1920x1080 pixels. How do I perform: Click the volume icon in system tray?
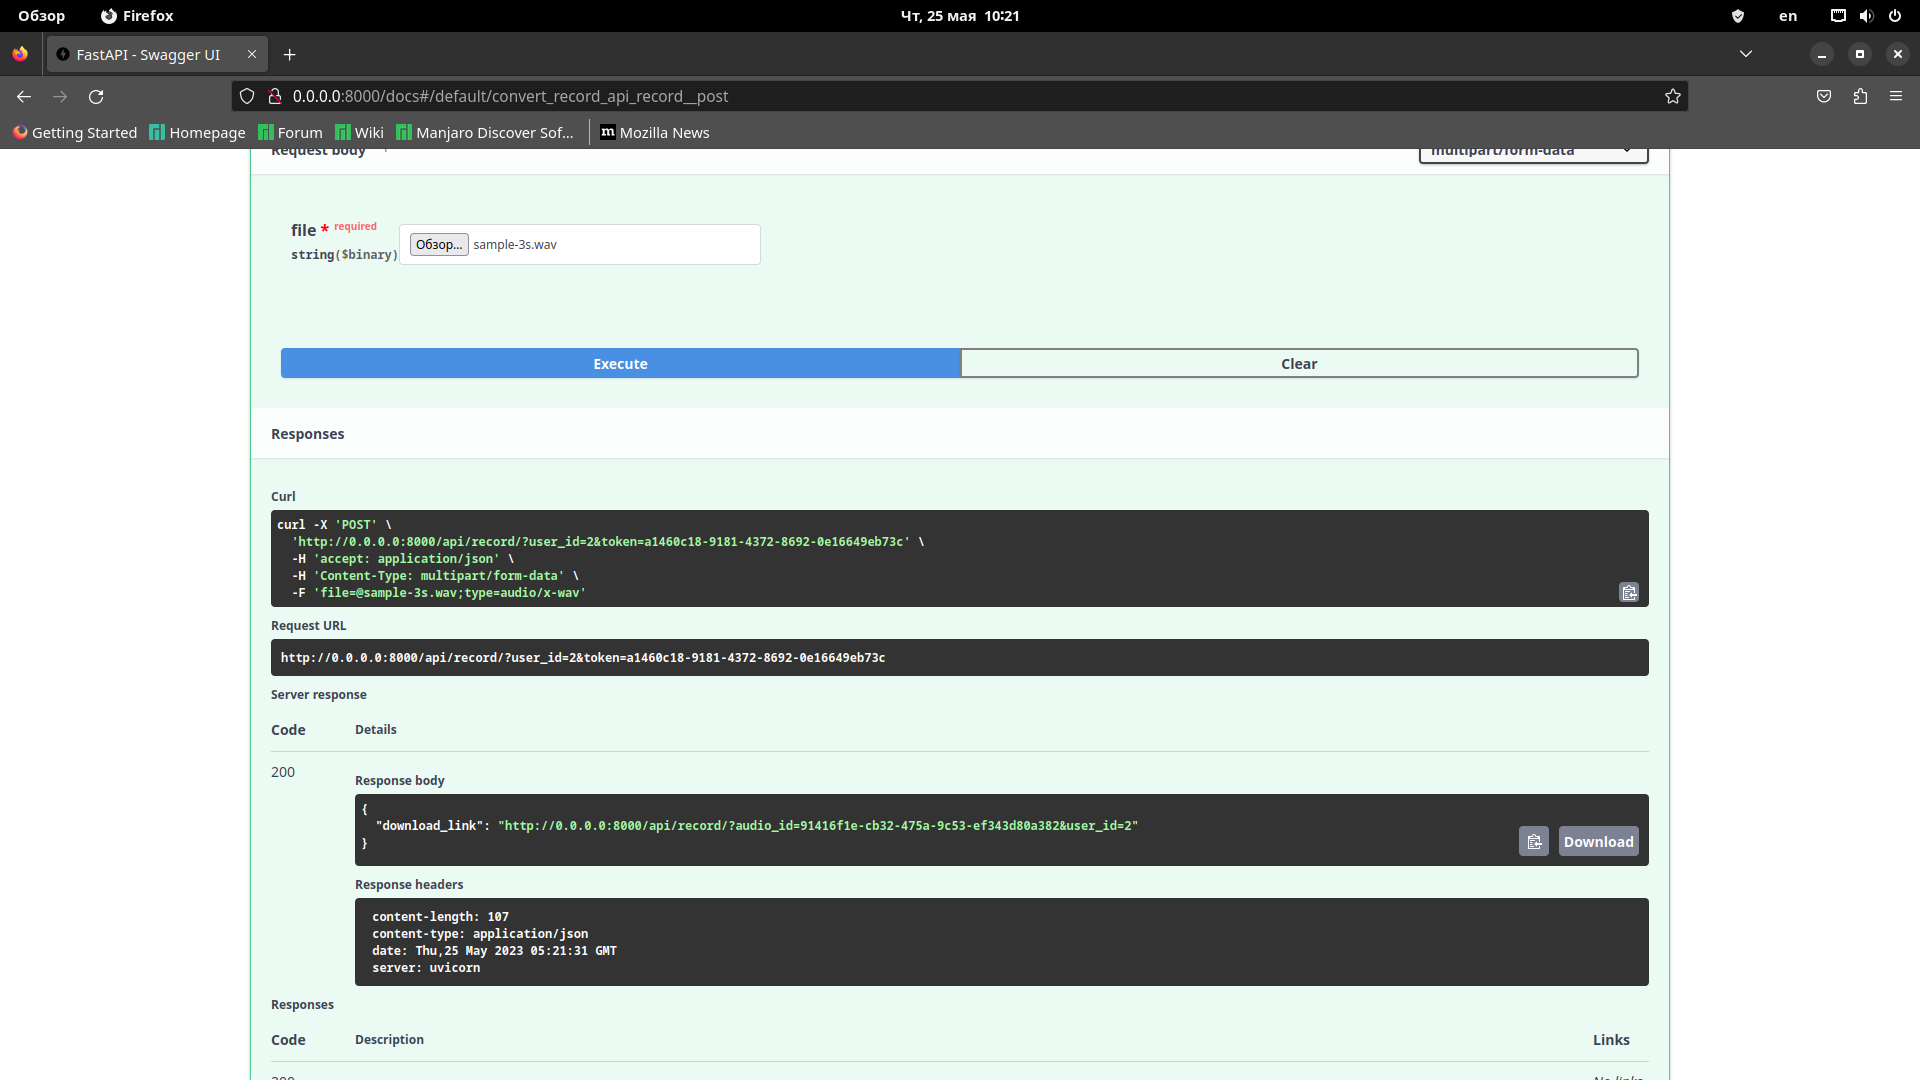click(1866, 15)
